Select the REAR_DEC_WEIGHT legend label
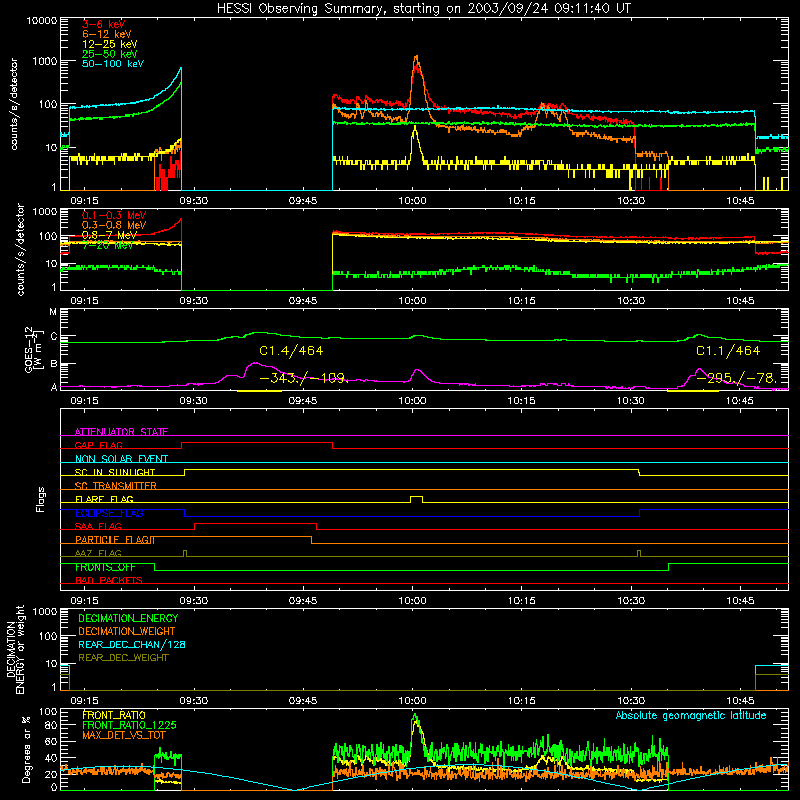Screen dimensions: 800x800 [x=123, y=658]
